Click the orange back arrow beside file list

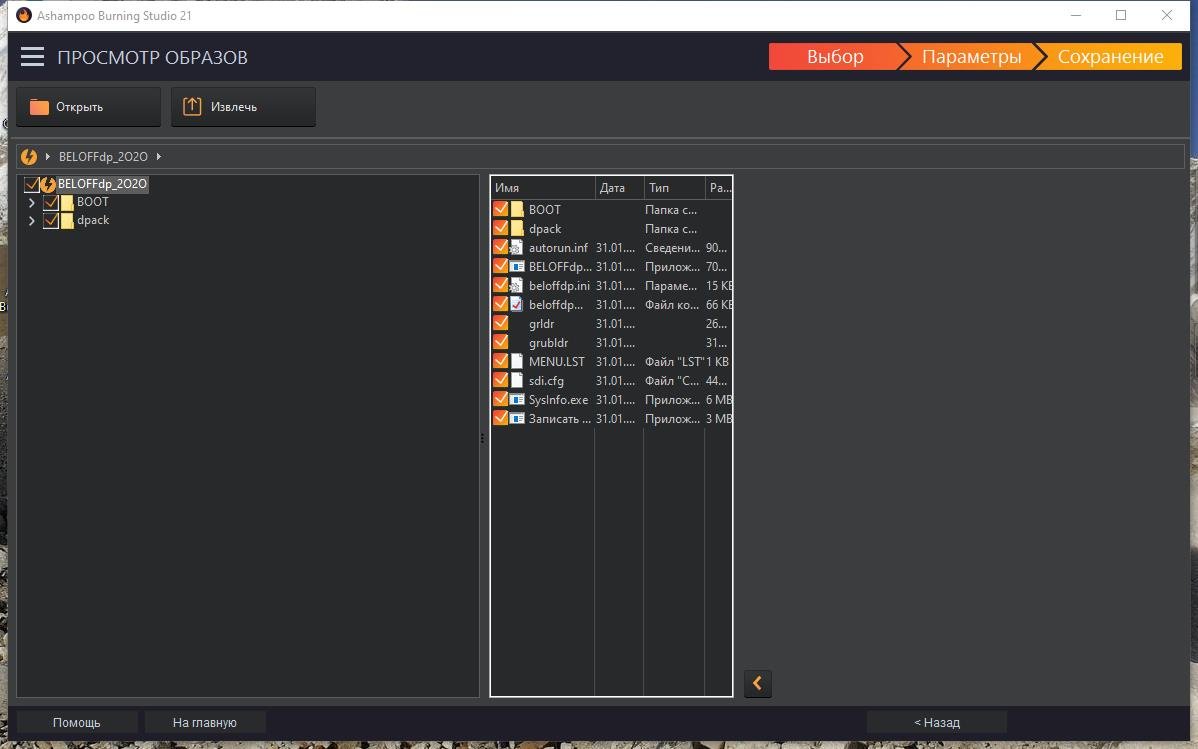tap(757, 683)
